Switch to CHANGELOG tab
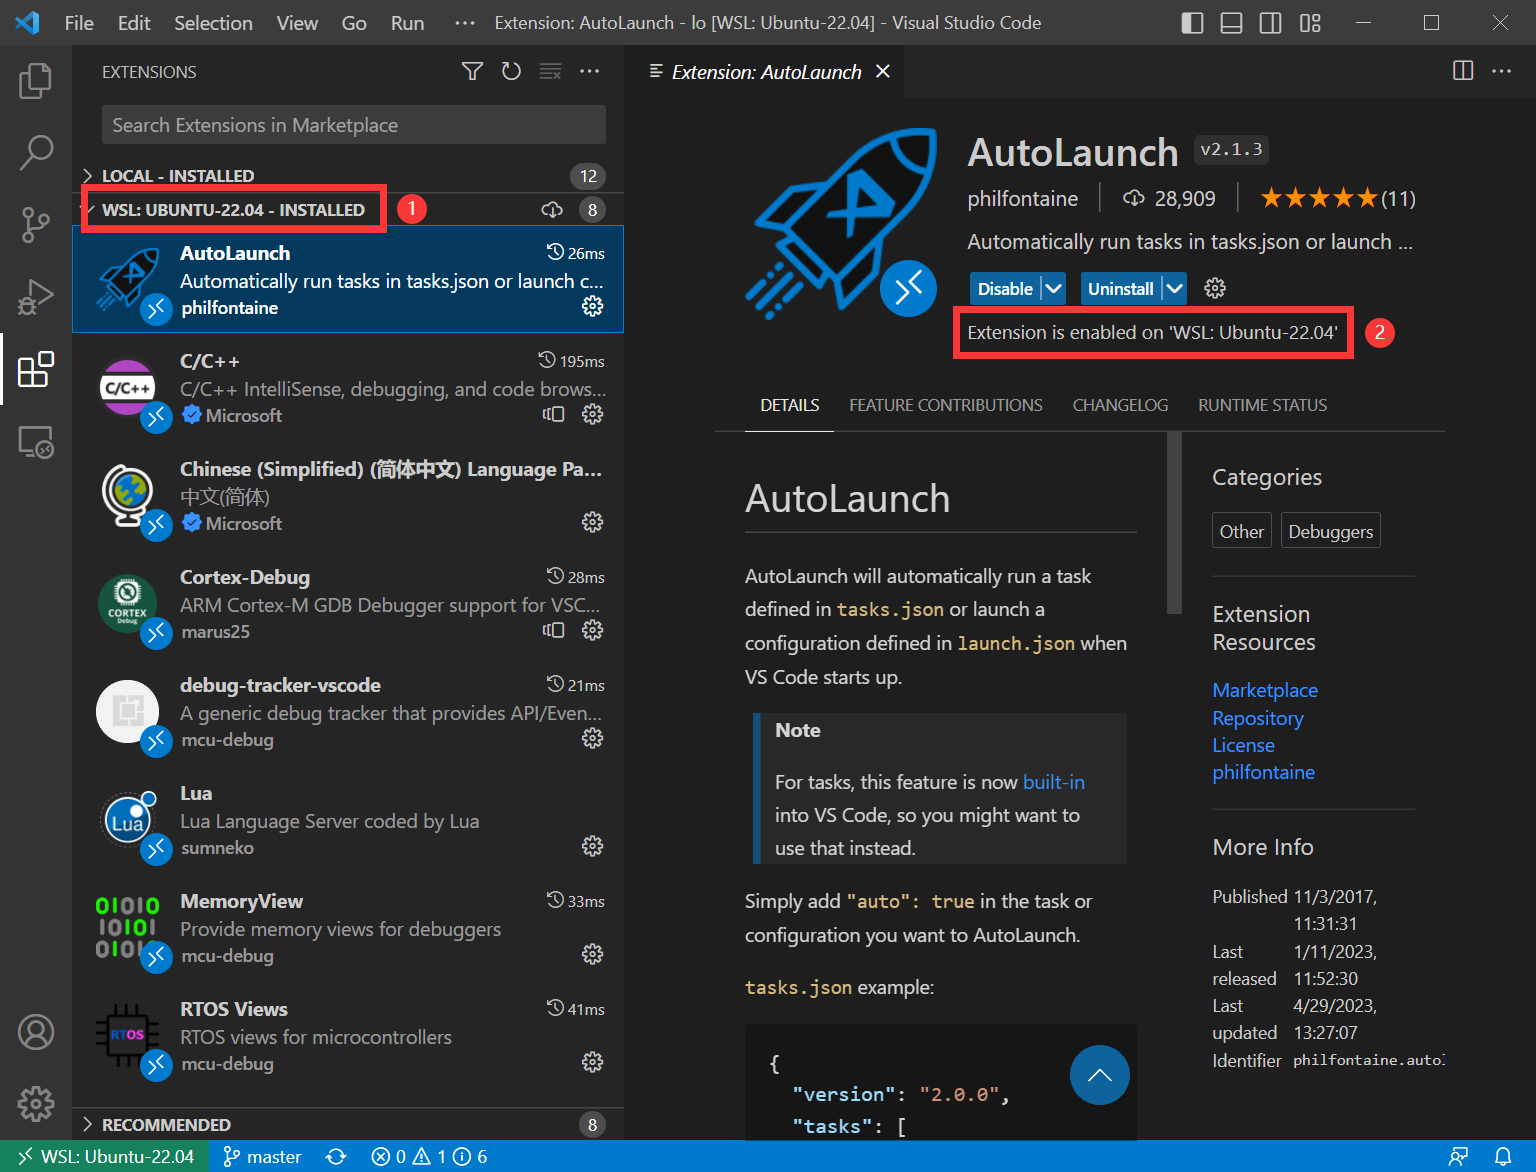Viewport: 1536px width, 1172px height. click(1120, 405)
